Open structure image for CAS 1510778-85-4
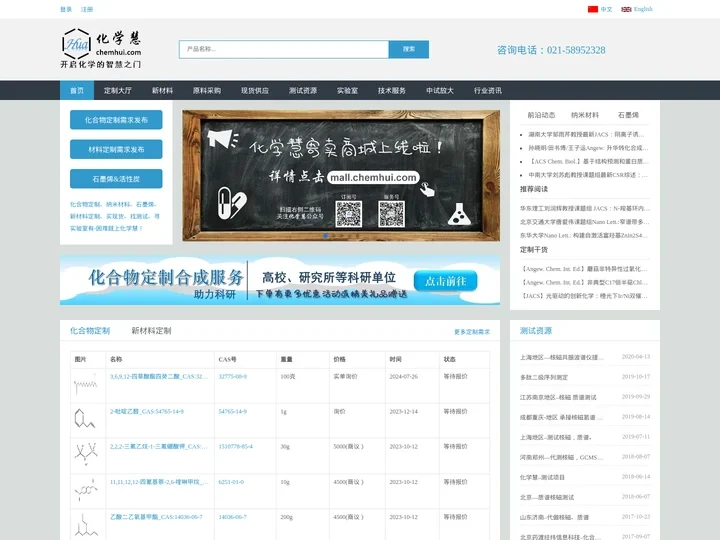The image size is (720, 540). (x=86, y=454)
